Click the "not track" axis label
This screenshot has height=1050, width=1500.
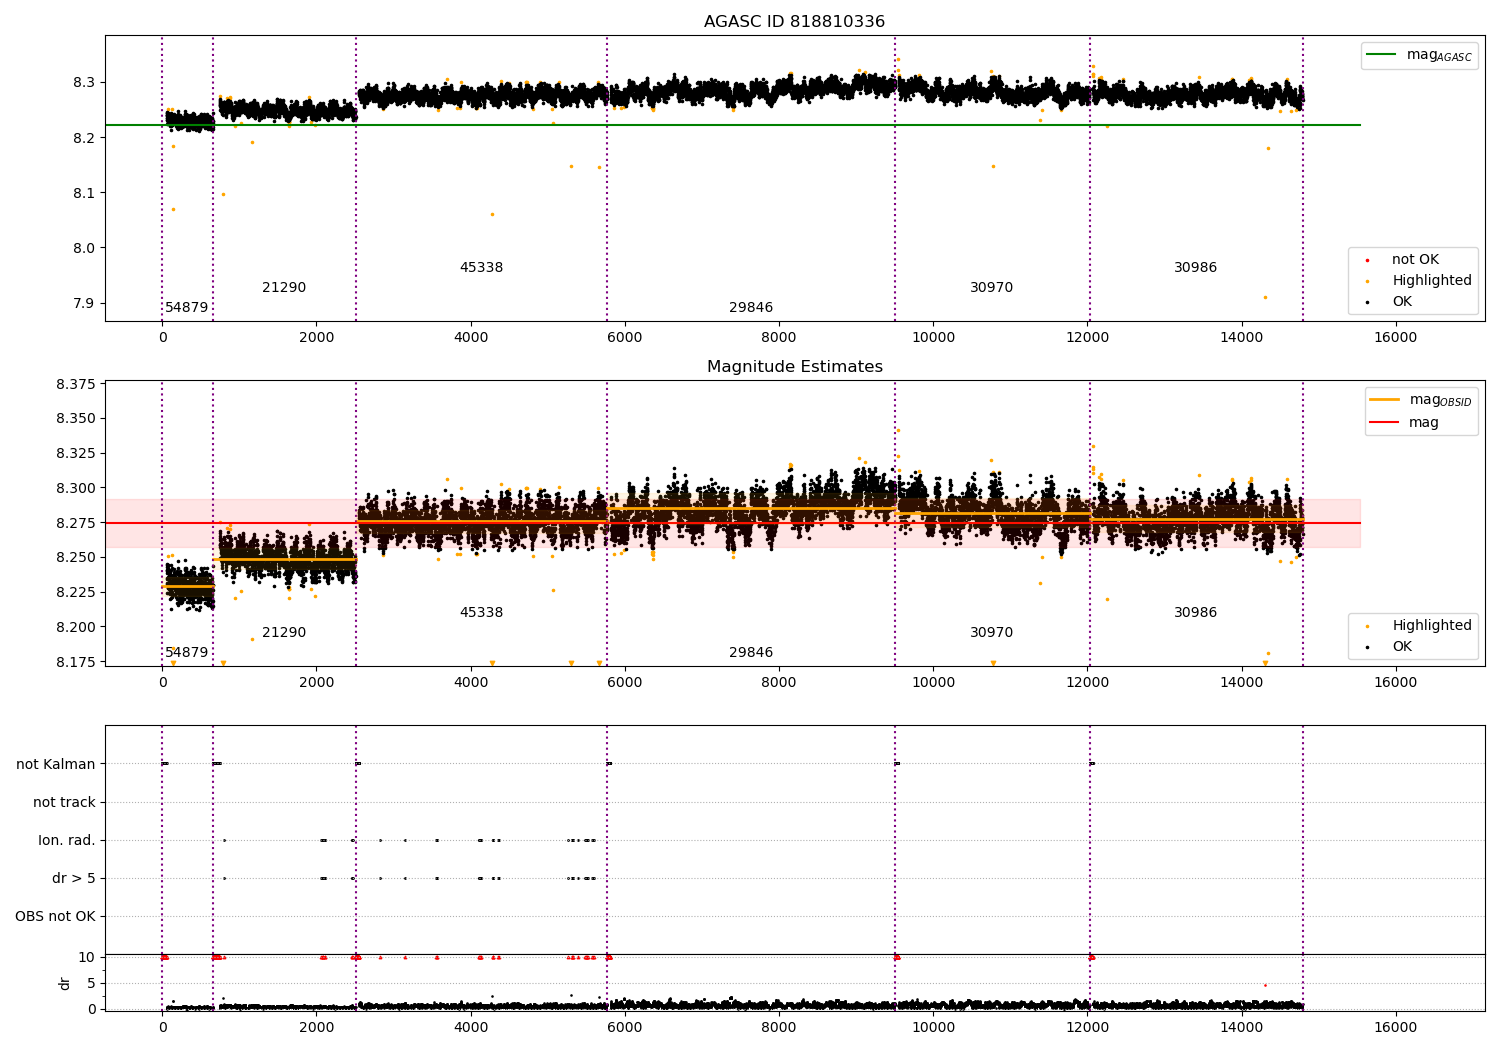click(64, 802)
